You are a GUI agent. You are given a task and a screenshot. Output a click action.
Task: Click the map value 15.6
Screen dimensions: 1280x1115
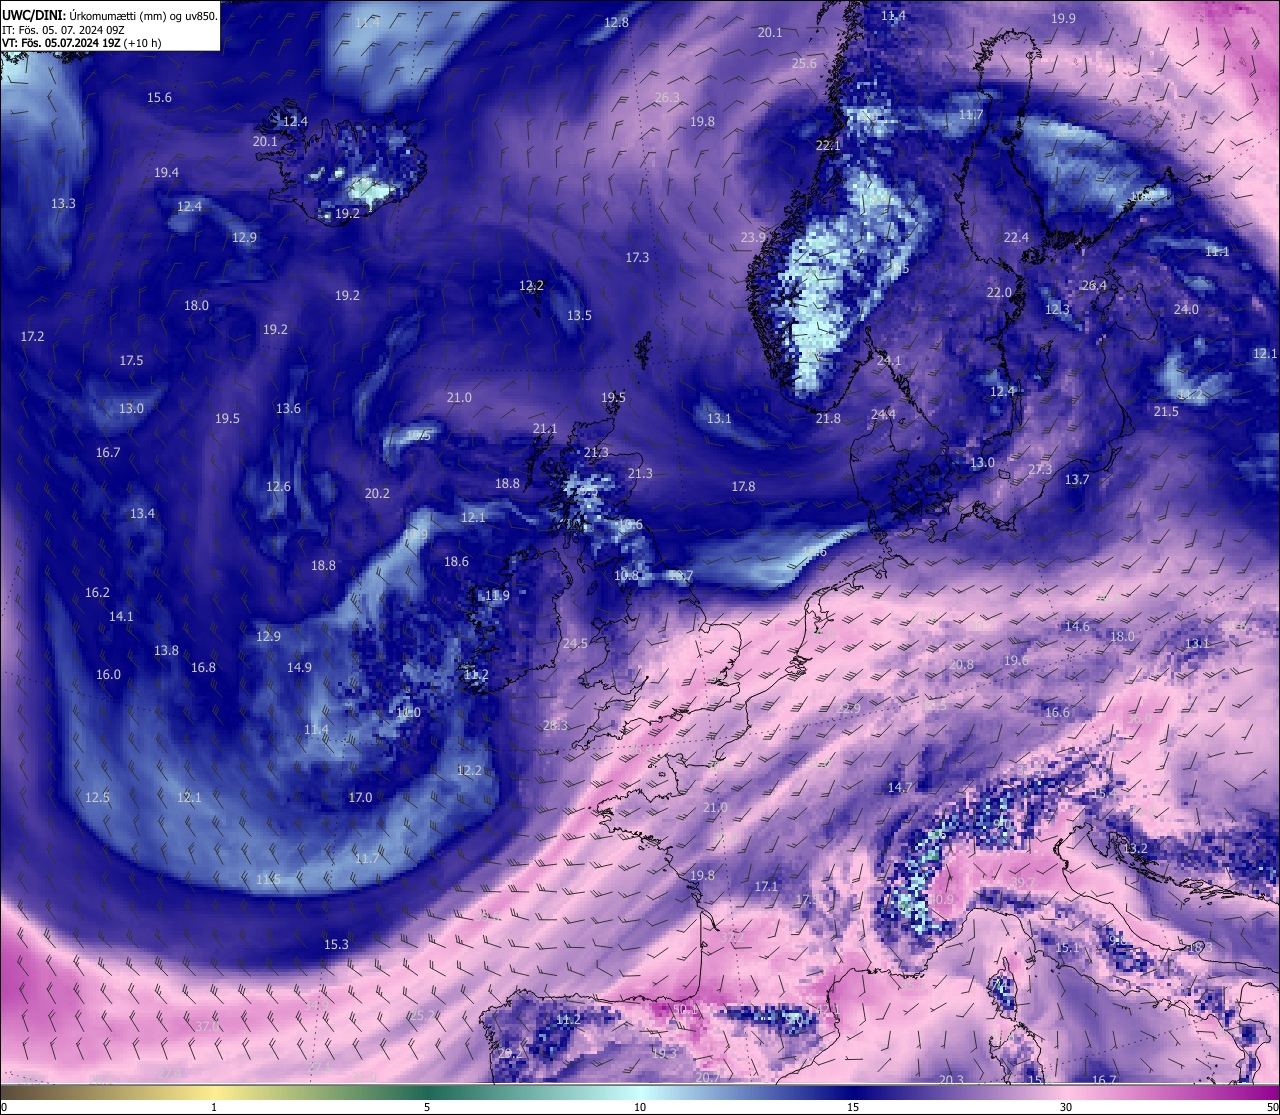159,98
